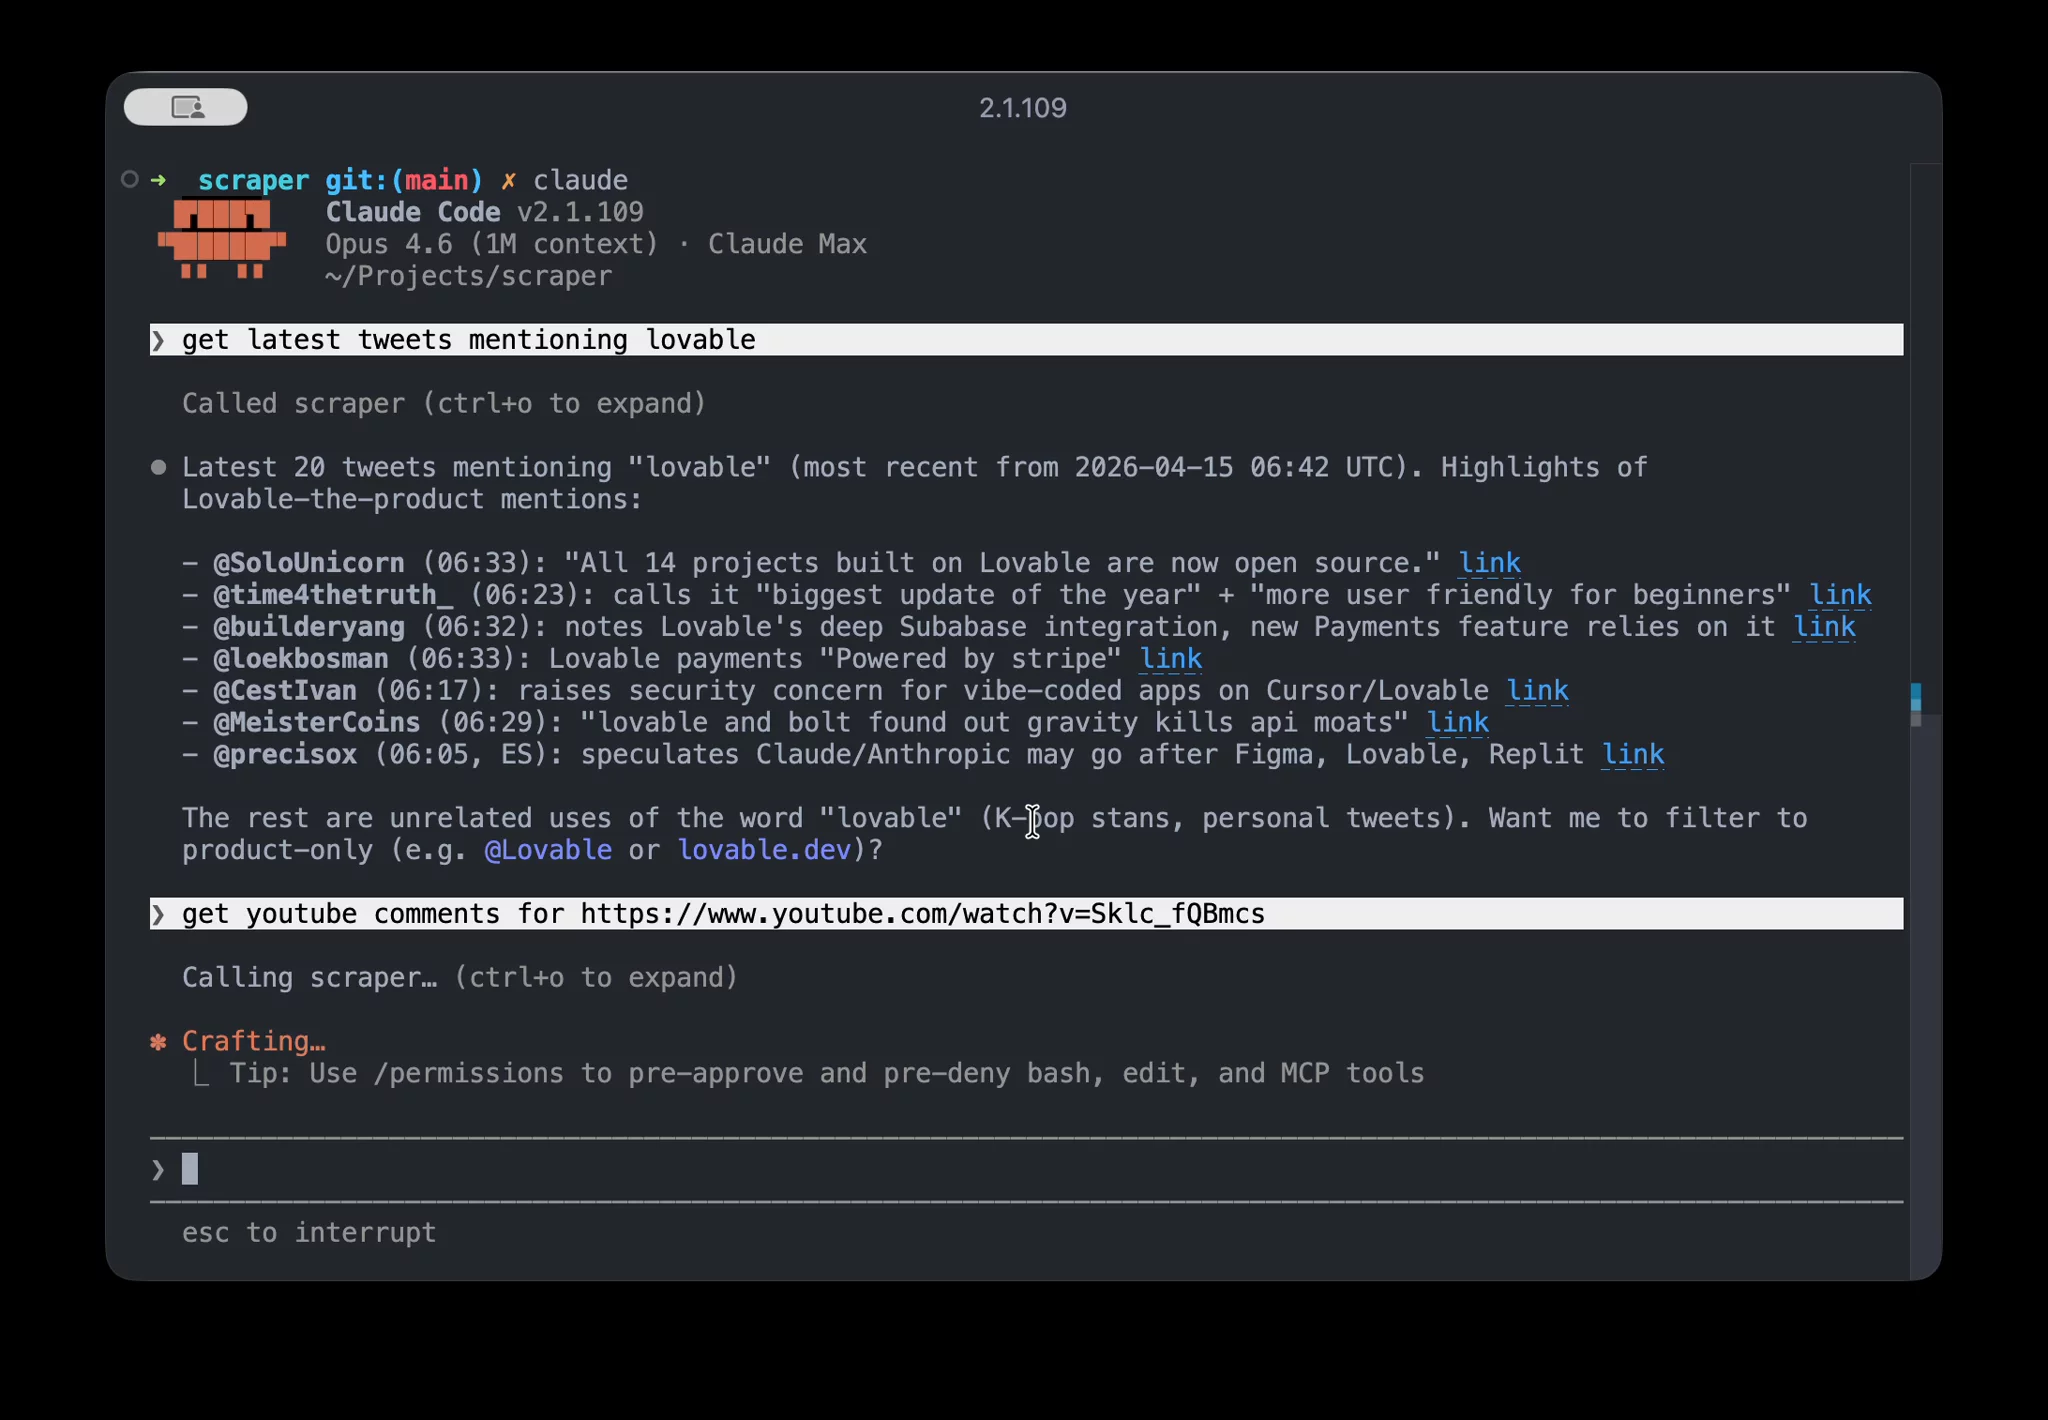The height and width of the screenshot is (1420, 2048).
Task: Click the chevron before "get youtube comments"
Action: (158, 914)
